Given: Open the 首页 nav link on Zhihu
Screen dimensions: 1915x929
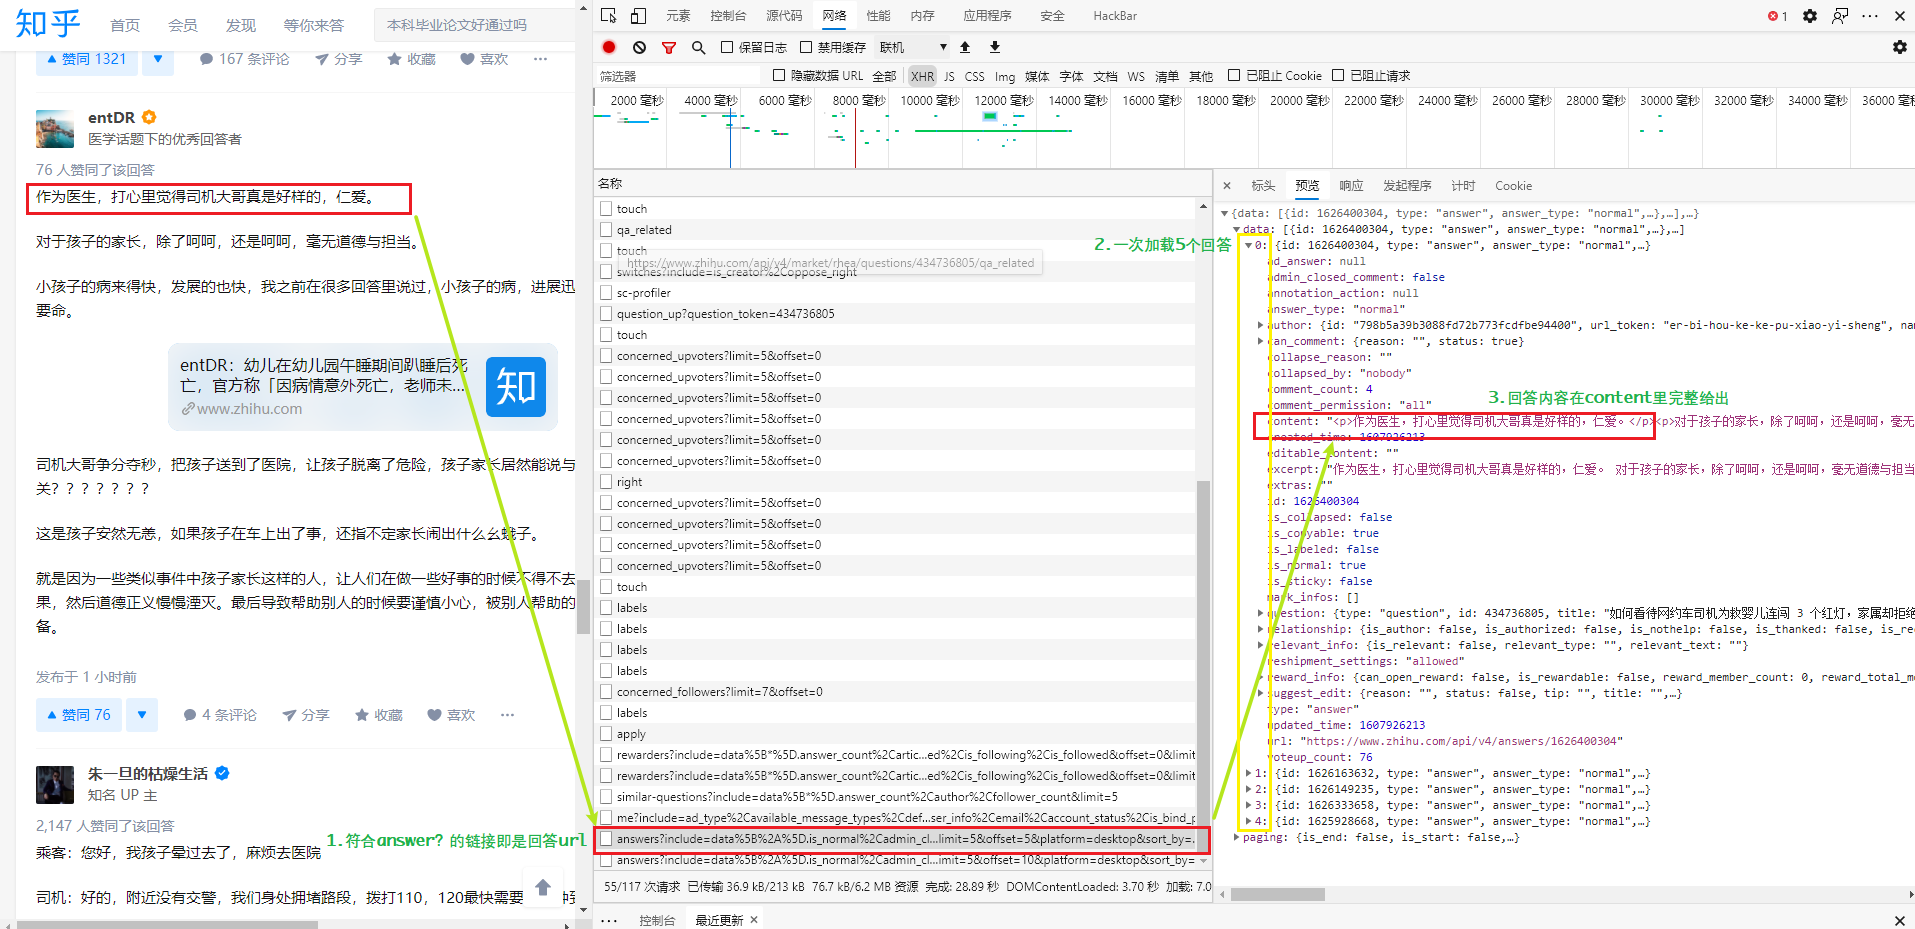Looking at the screenshot, I should [125, 25].
